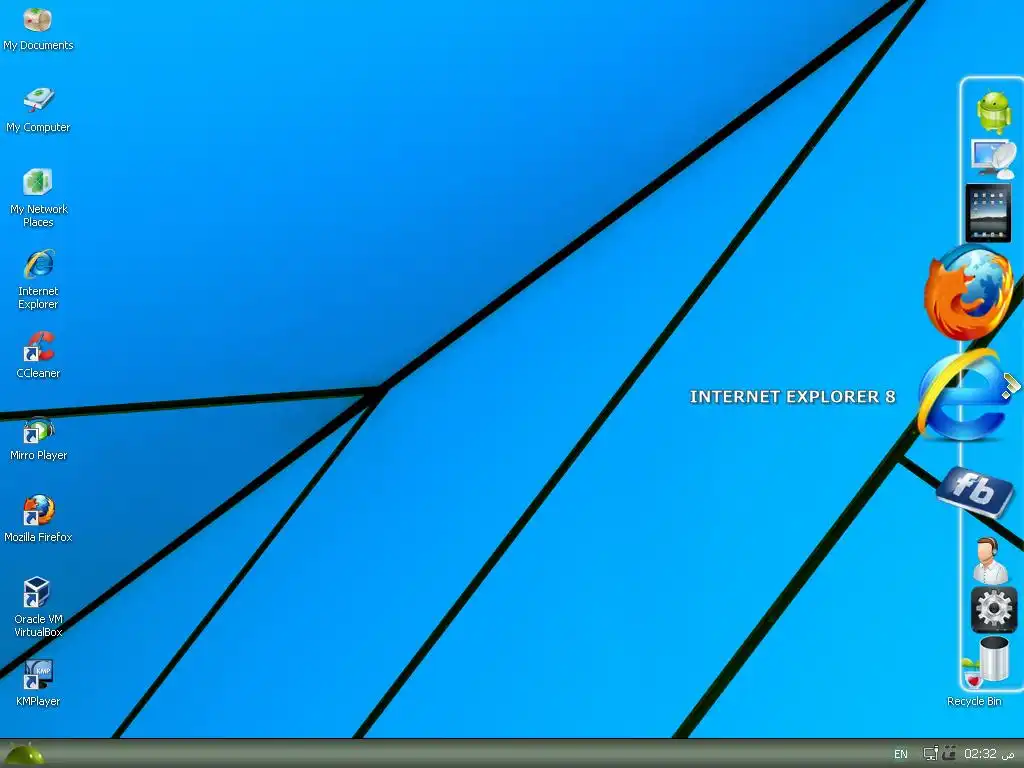Click the monitor with satellite dish dock icon

(993, 159)
